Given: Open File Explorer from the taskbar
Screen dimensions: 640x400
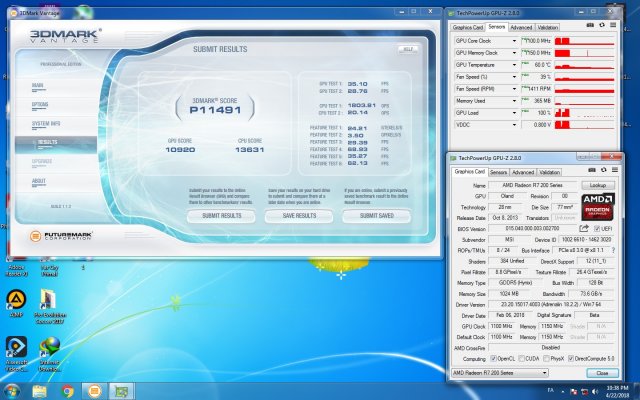Looking at the screenshot, I should coord(39,391).
